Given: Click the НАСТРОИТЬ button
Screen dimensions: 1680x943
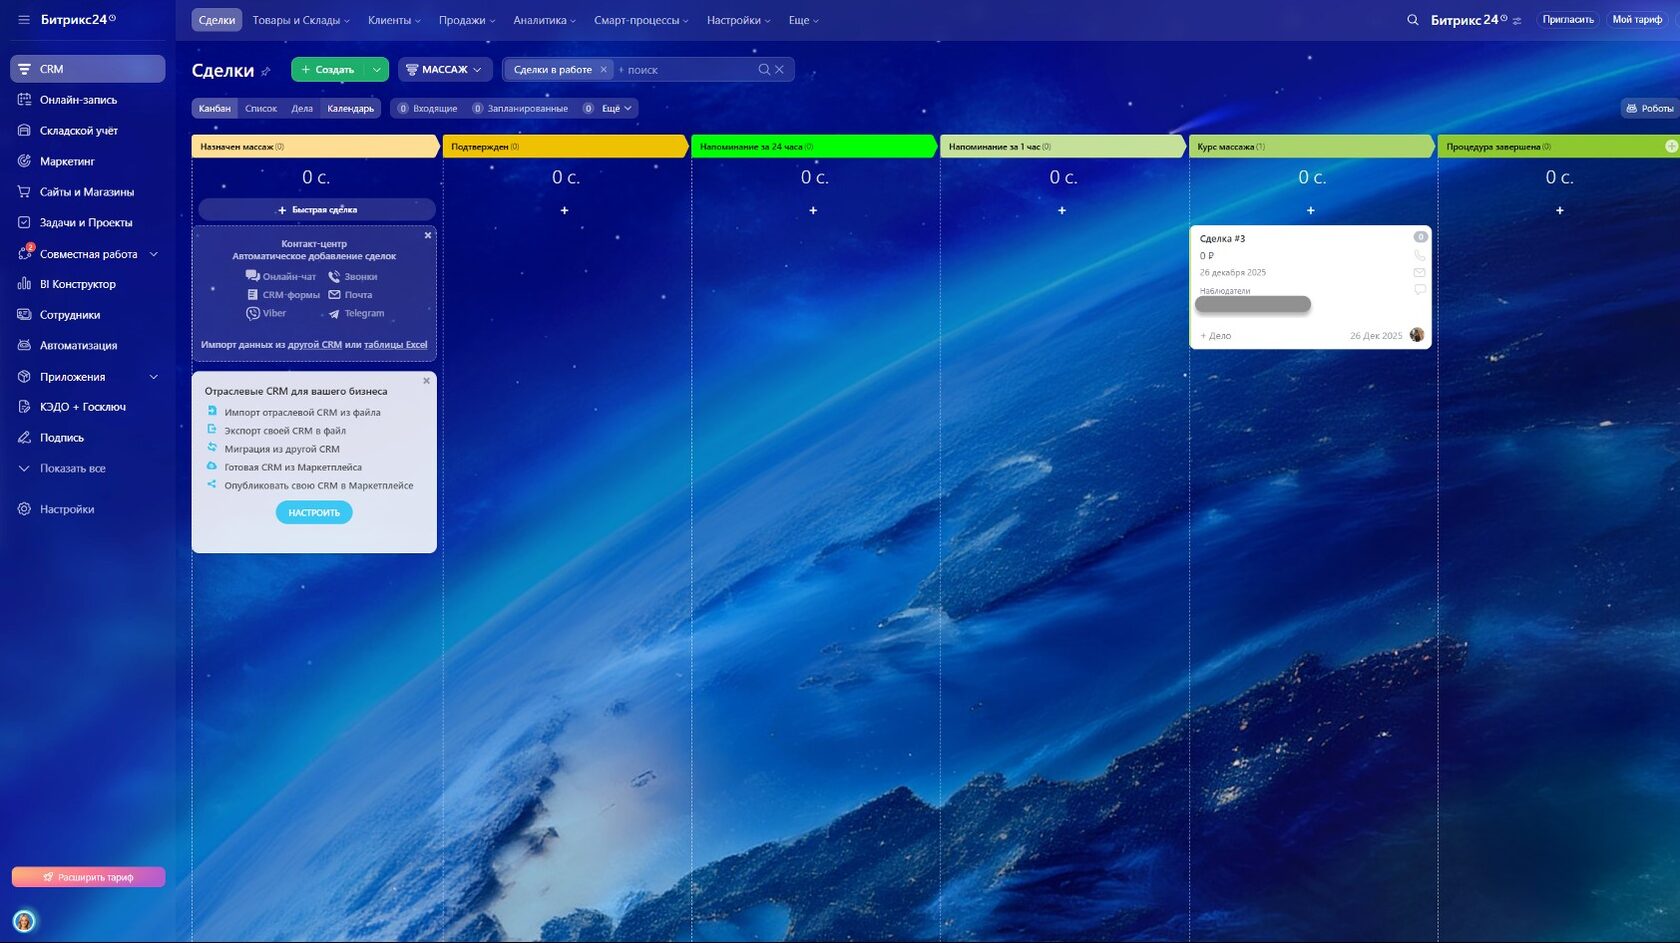Looking at the screenshot, I should (314, 512).
